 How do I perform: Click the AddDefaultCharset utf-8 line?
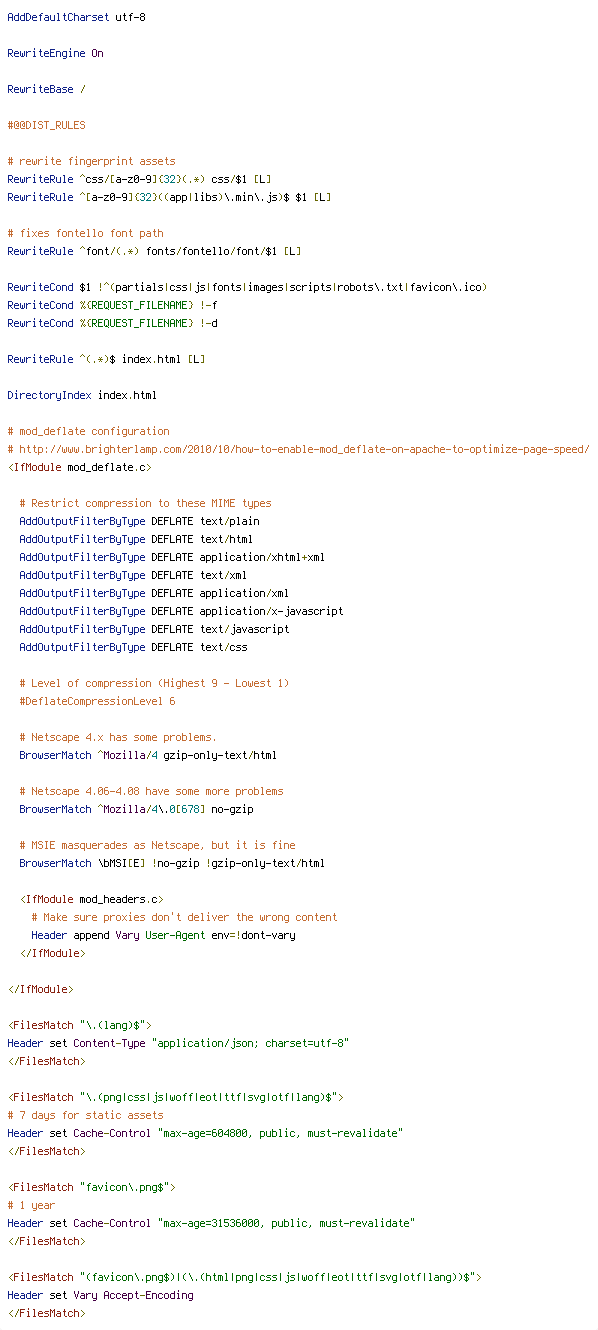pos(76,17)
